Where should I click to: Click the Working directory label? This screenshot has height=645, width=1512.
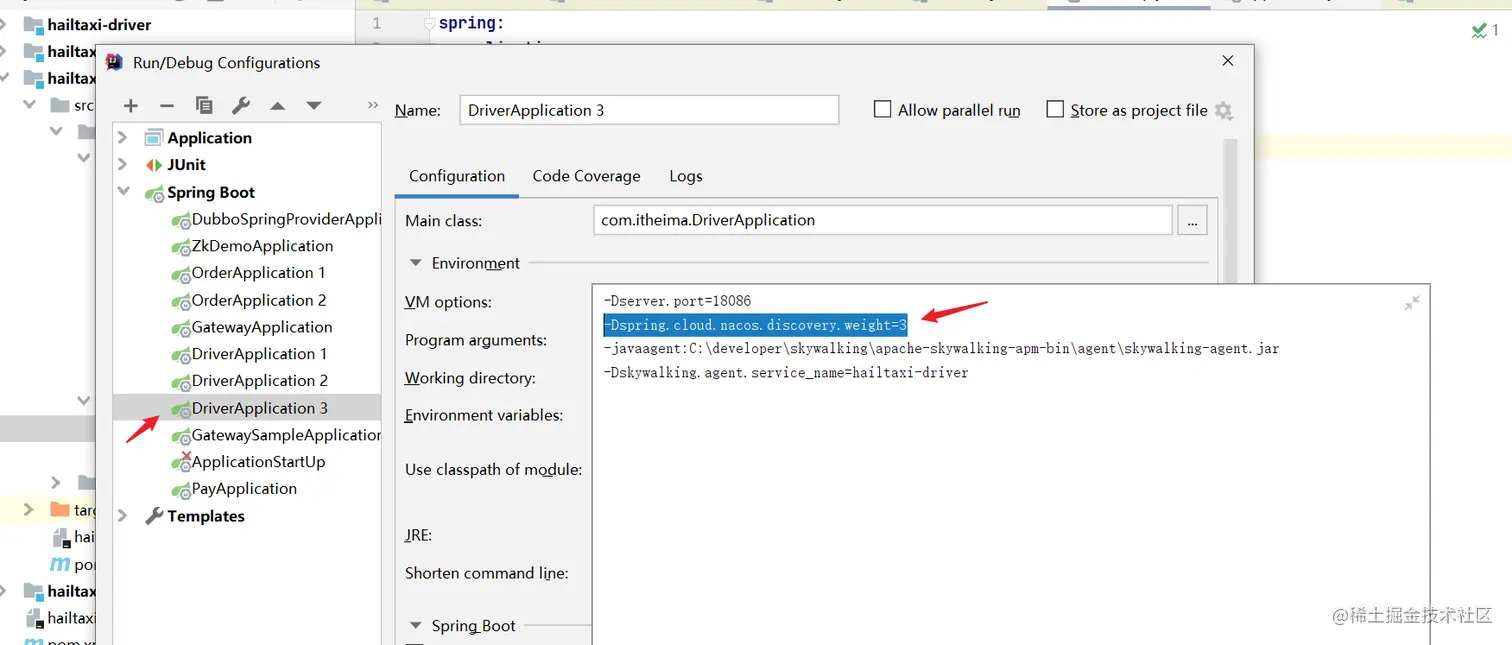[x=470, y=378]
